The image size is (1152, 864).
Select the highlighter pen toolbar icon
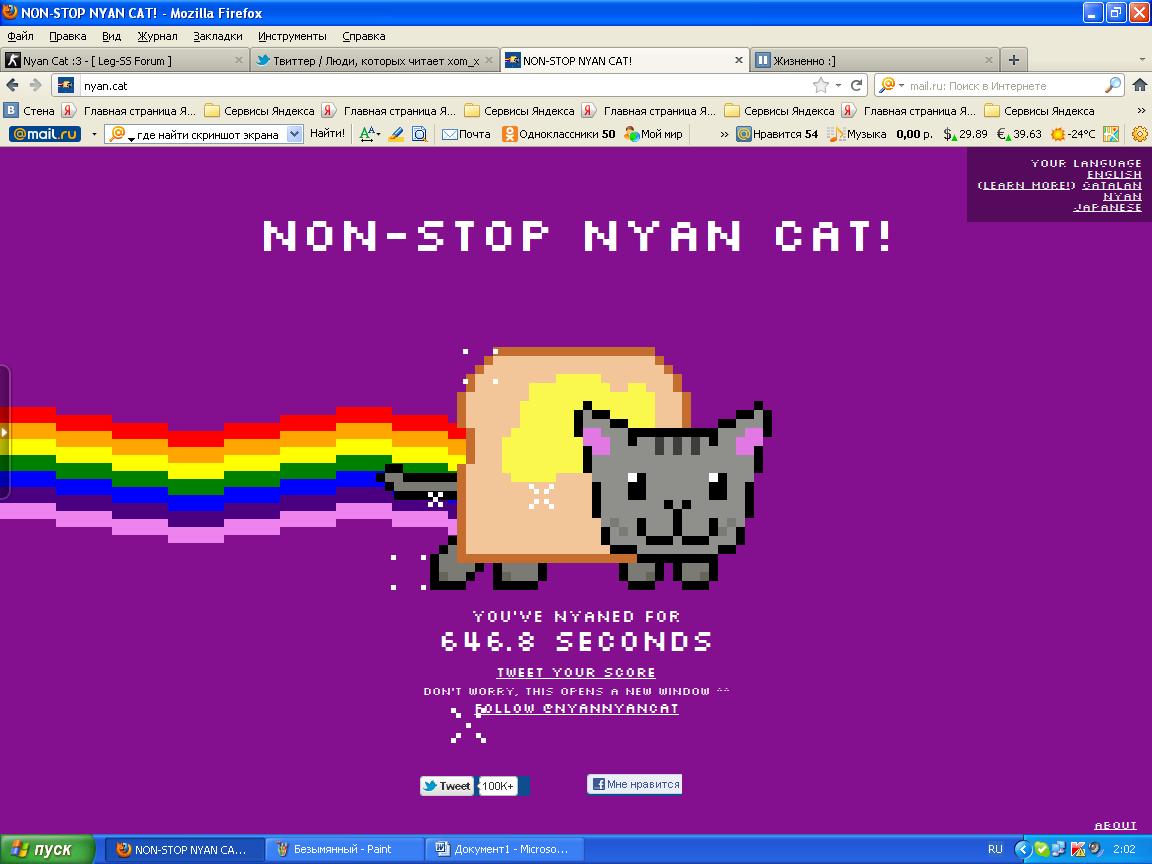pyautogui.click(x=396, y=134)
